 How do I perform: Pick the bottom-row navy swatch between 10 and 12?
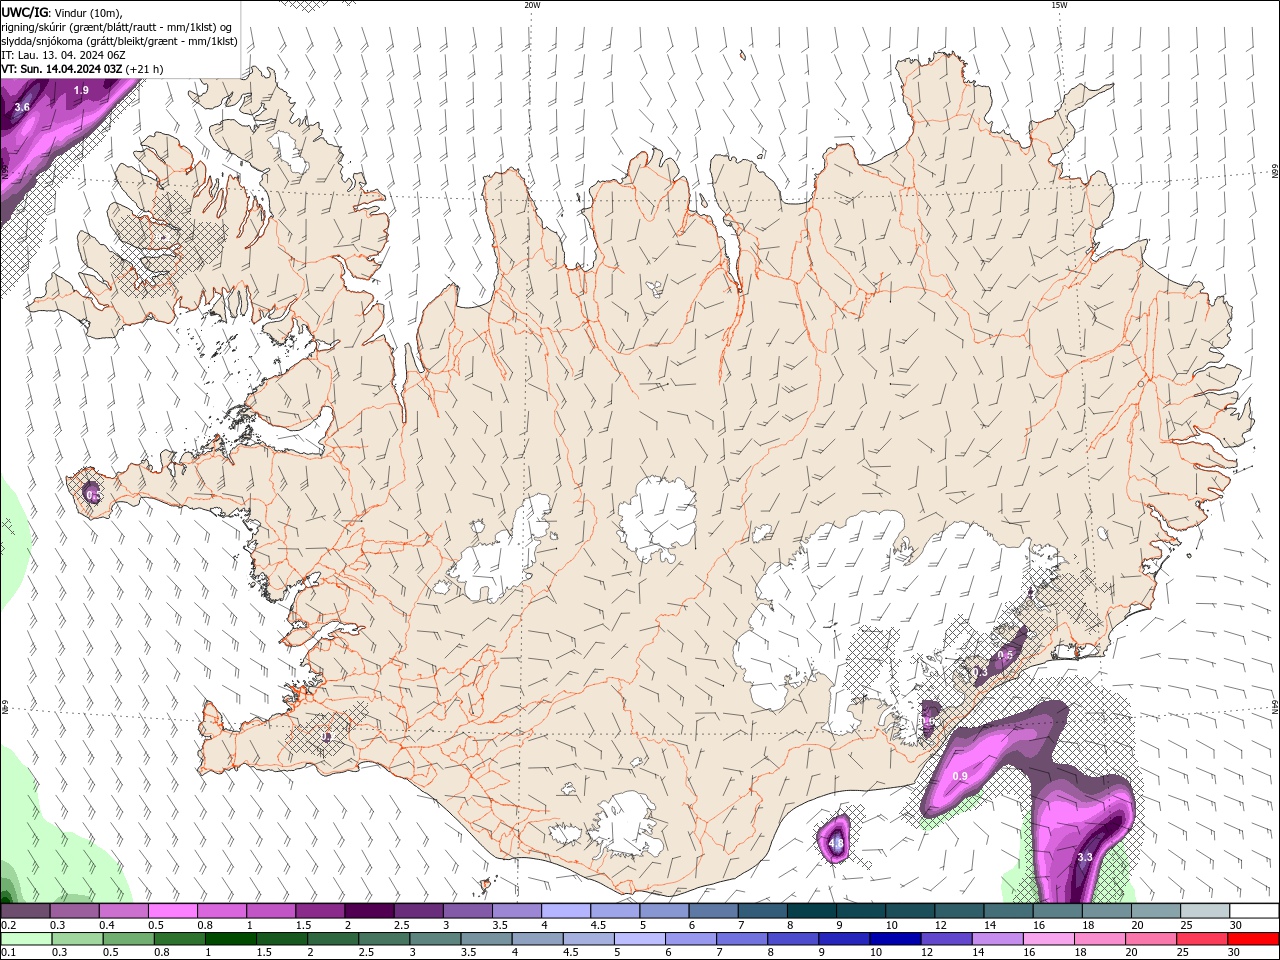(x=895, y=939)
